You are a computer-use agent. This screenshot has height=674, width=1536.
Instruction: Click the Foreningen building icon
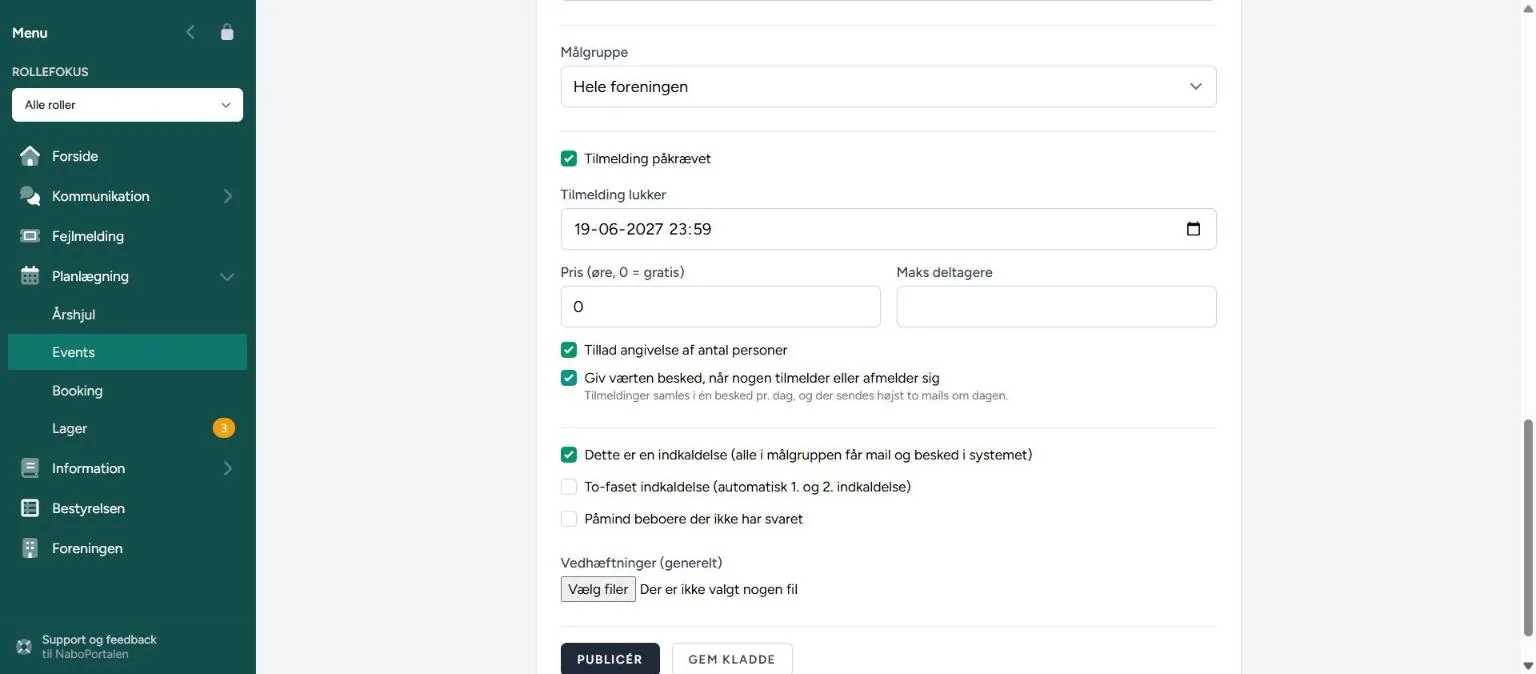point(30,548)
